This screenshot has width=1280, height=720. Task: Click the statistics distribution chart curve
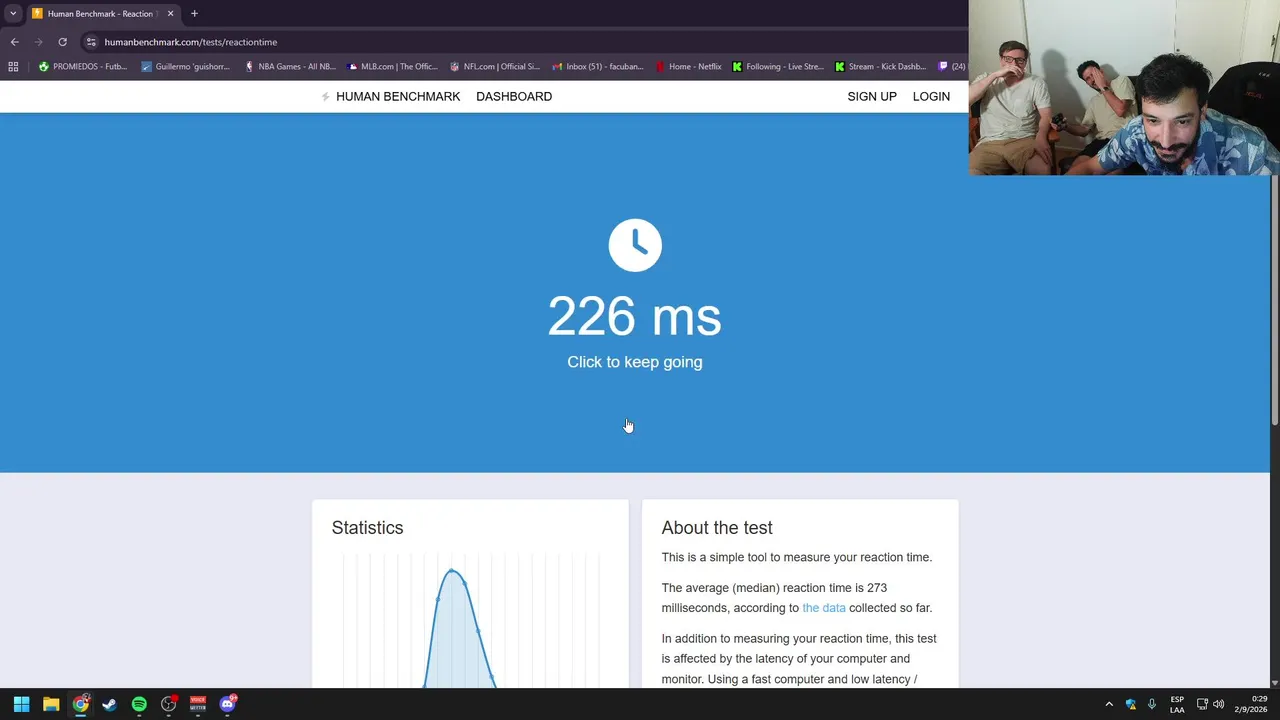[x=457, y=628]
